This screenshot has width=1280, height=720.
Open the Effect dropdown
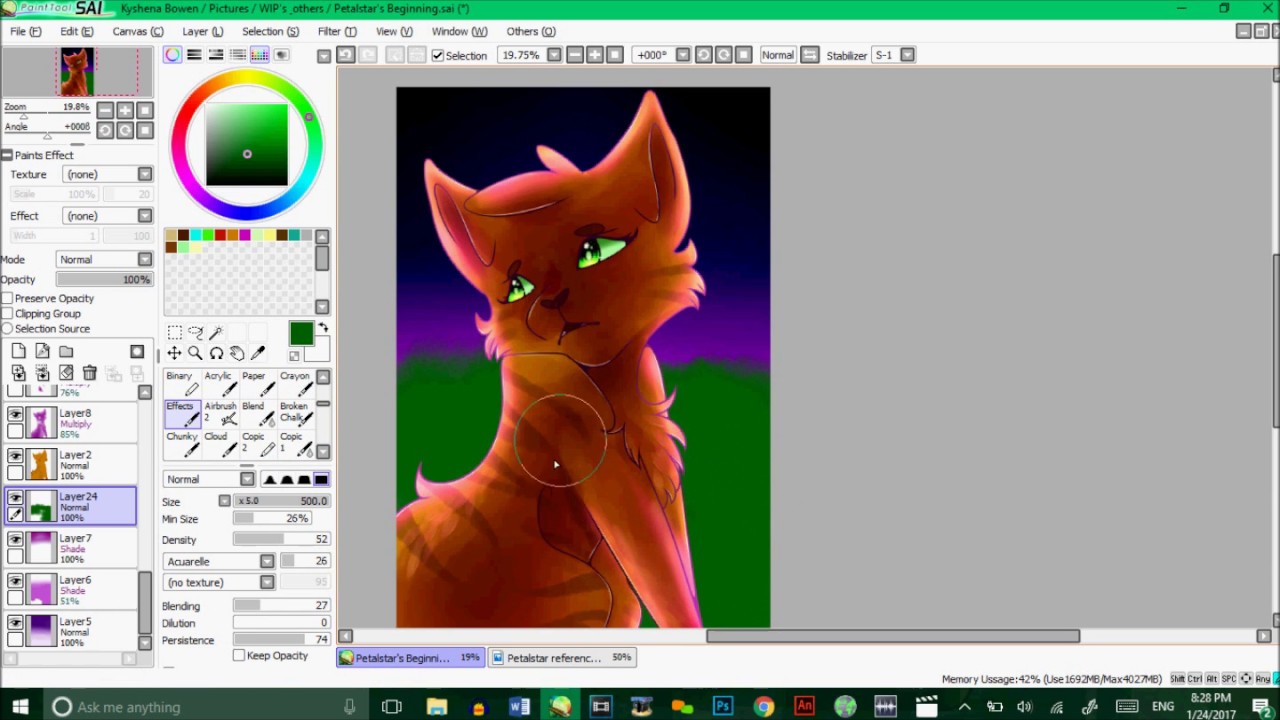point(108,216)
